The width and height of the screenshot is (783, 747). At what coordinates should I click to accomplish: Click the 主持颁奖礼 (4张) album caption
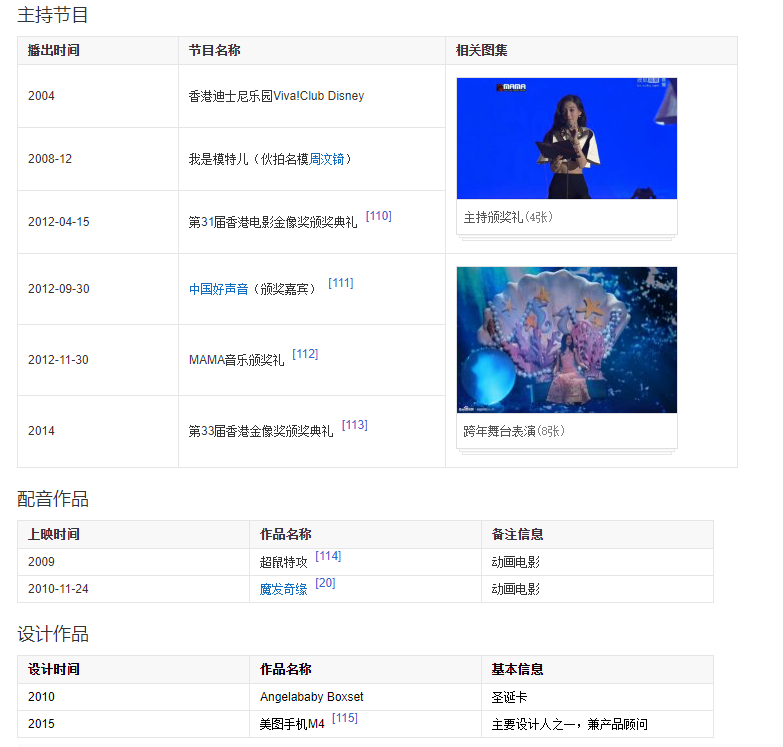point(508,217)
